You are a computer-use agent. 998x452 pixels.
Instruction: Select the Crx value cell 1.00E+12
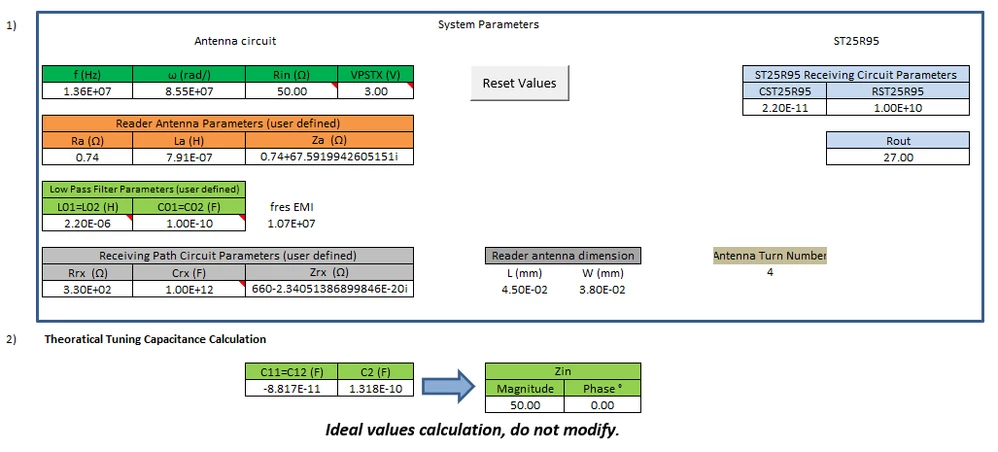(189, 290)
